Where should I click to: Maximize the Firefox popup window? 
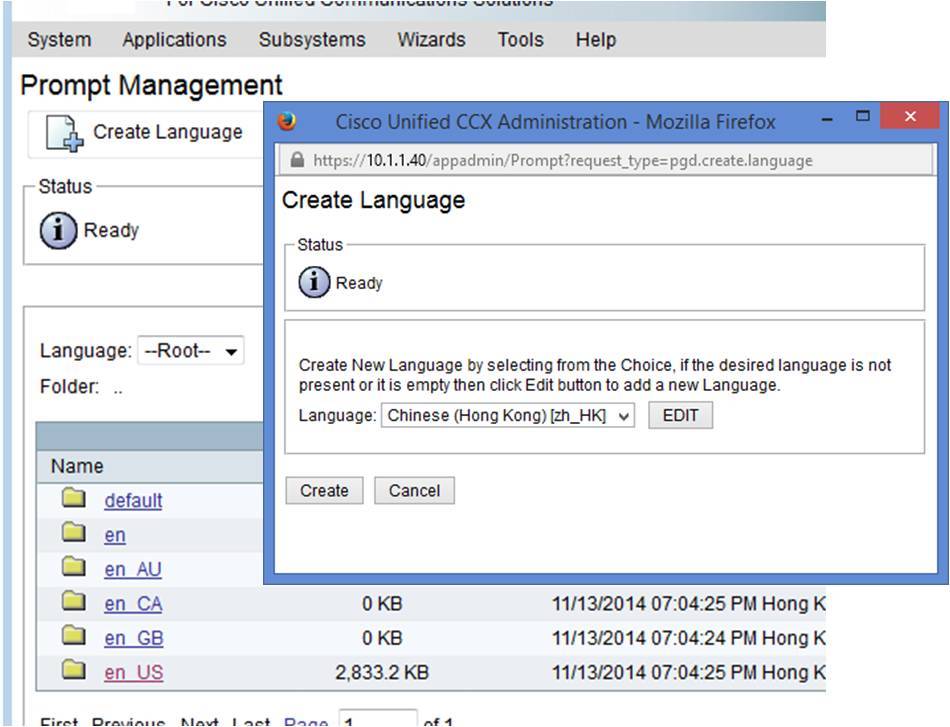coord(863,116)
